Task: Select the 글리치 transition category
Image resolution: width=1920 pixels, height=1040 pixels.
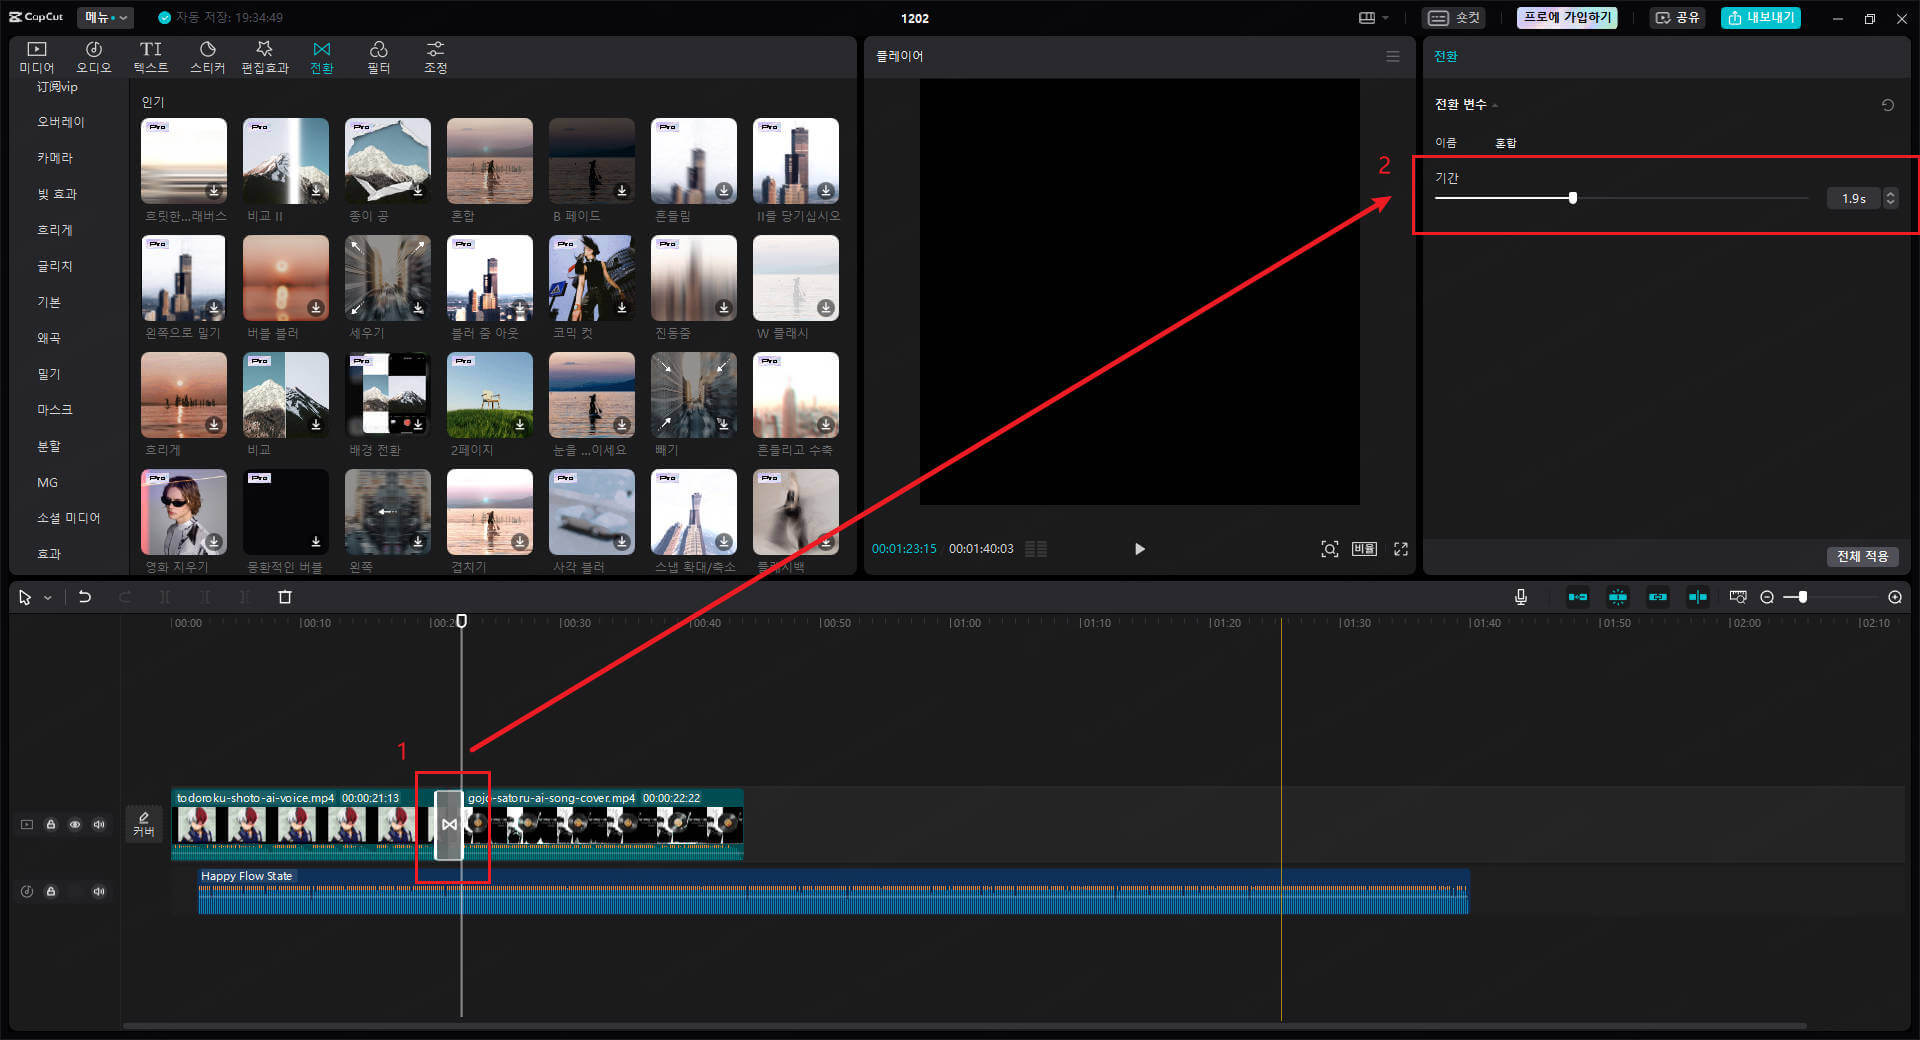Action: pos(55,266)
